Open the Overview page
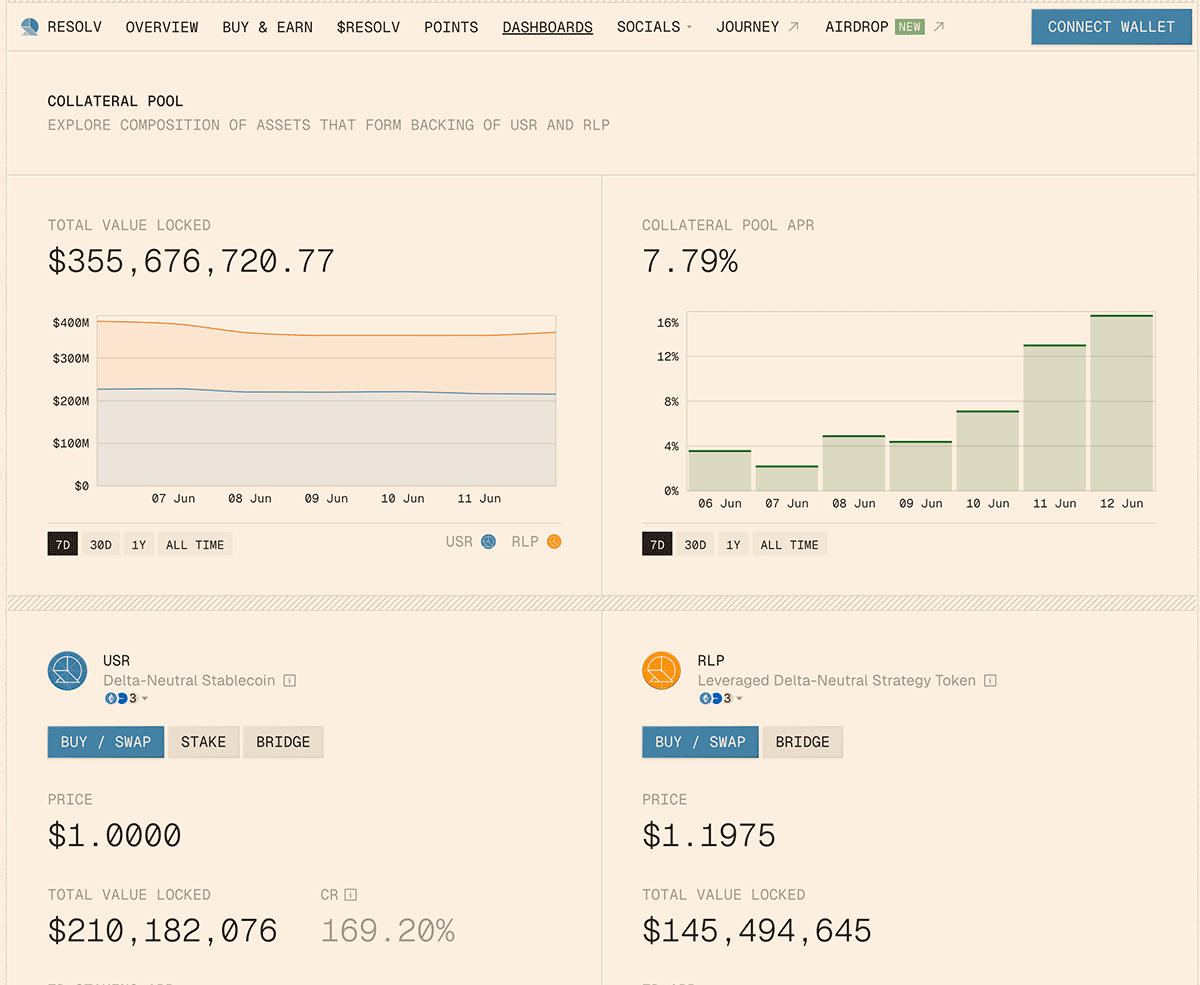This screenshot has width=1200, height=985. click(x=162, y=27)
